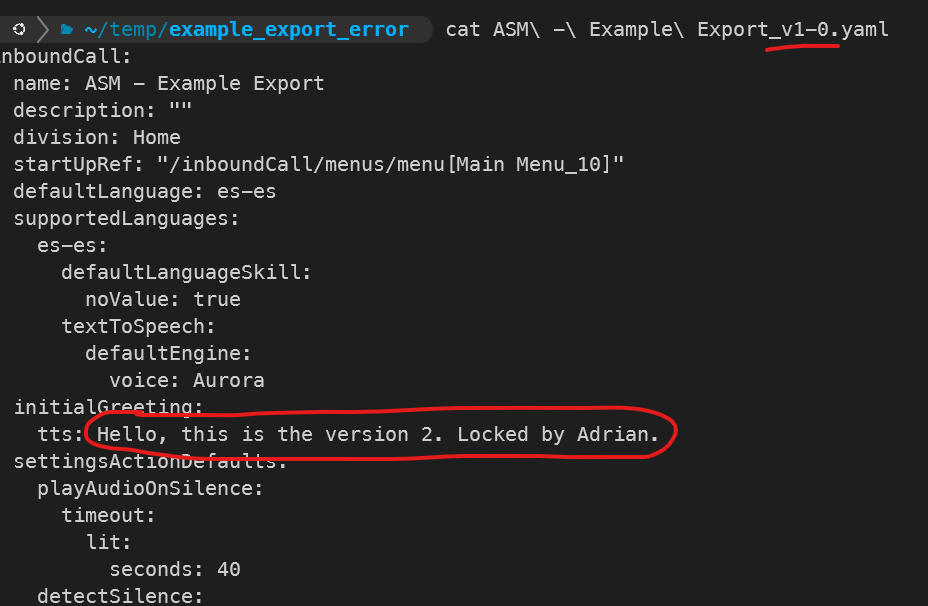Click the defaultLanguage: es-es line
Viewport: 928px width, 606px height.
point(145,191)
